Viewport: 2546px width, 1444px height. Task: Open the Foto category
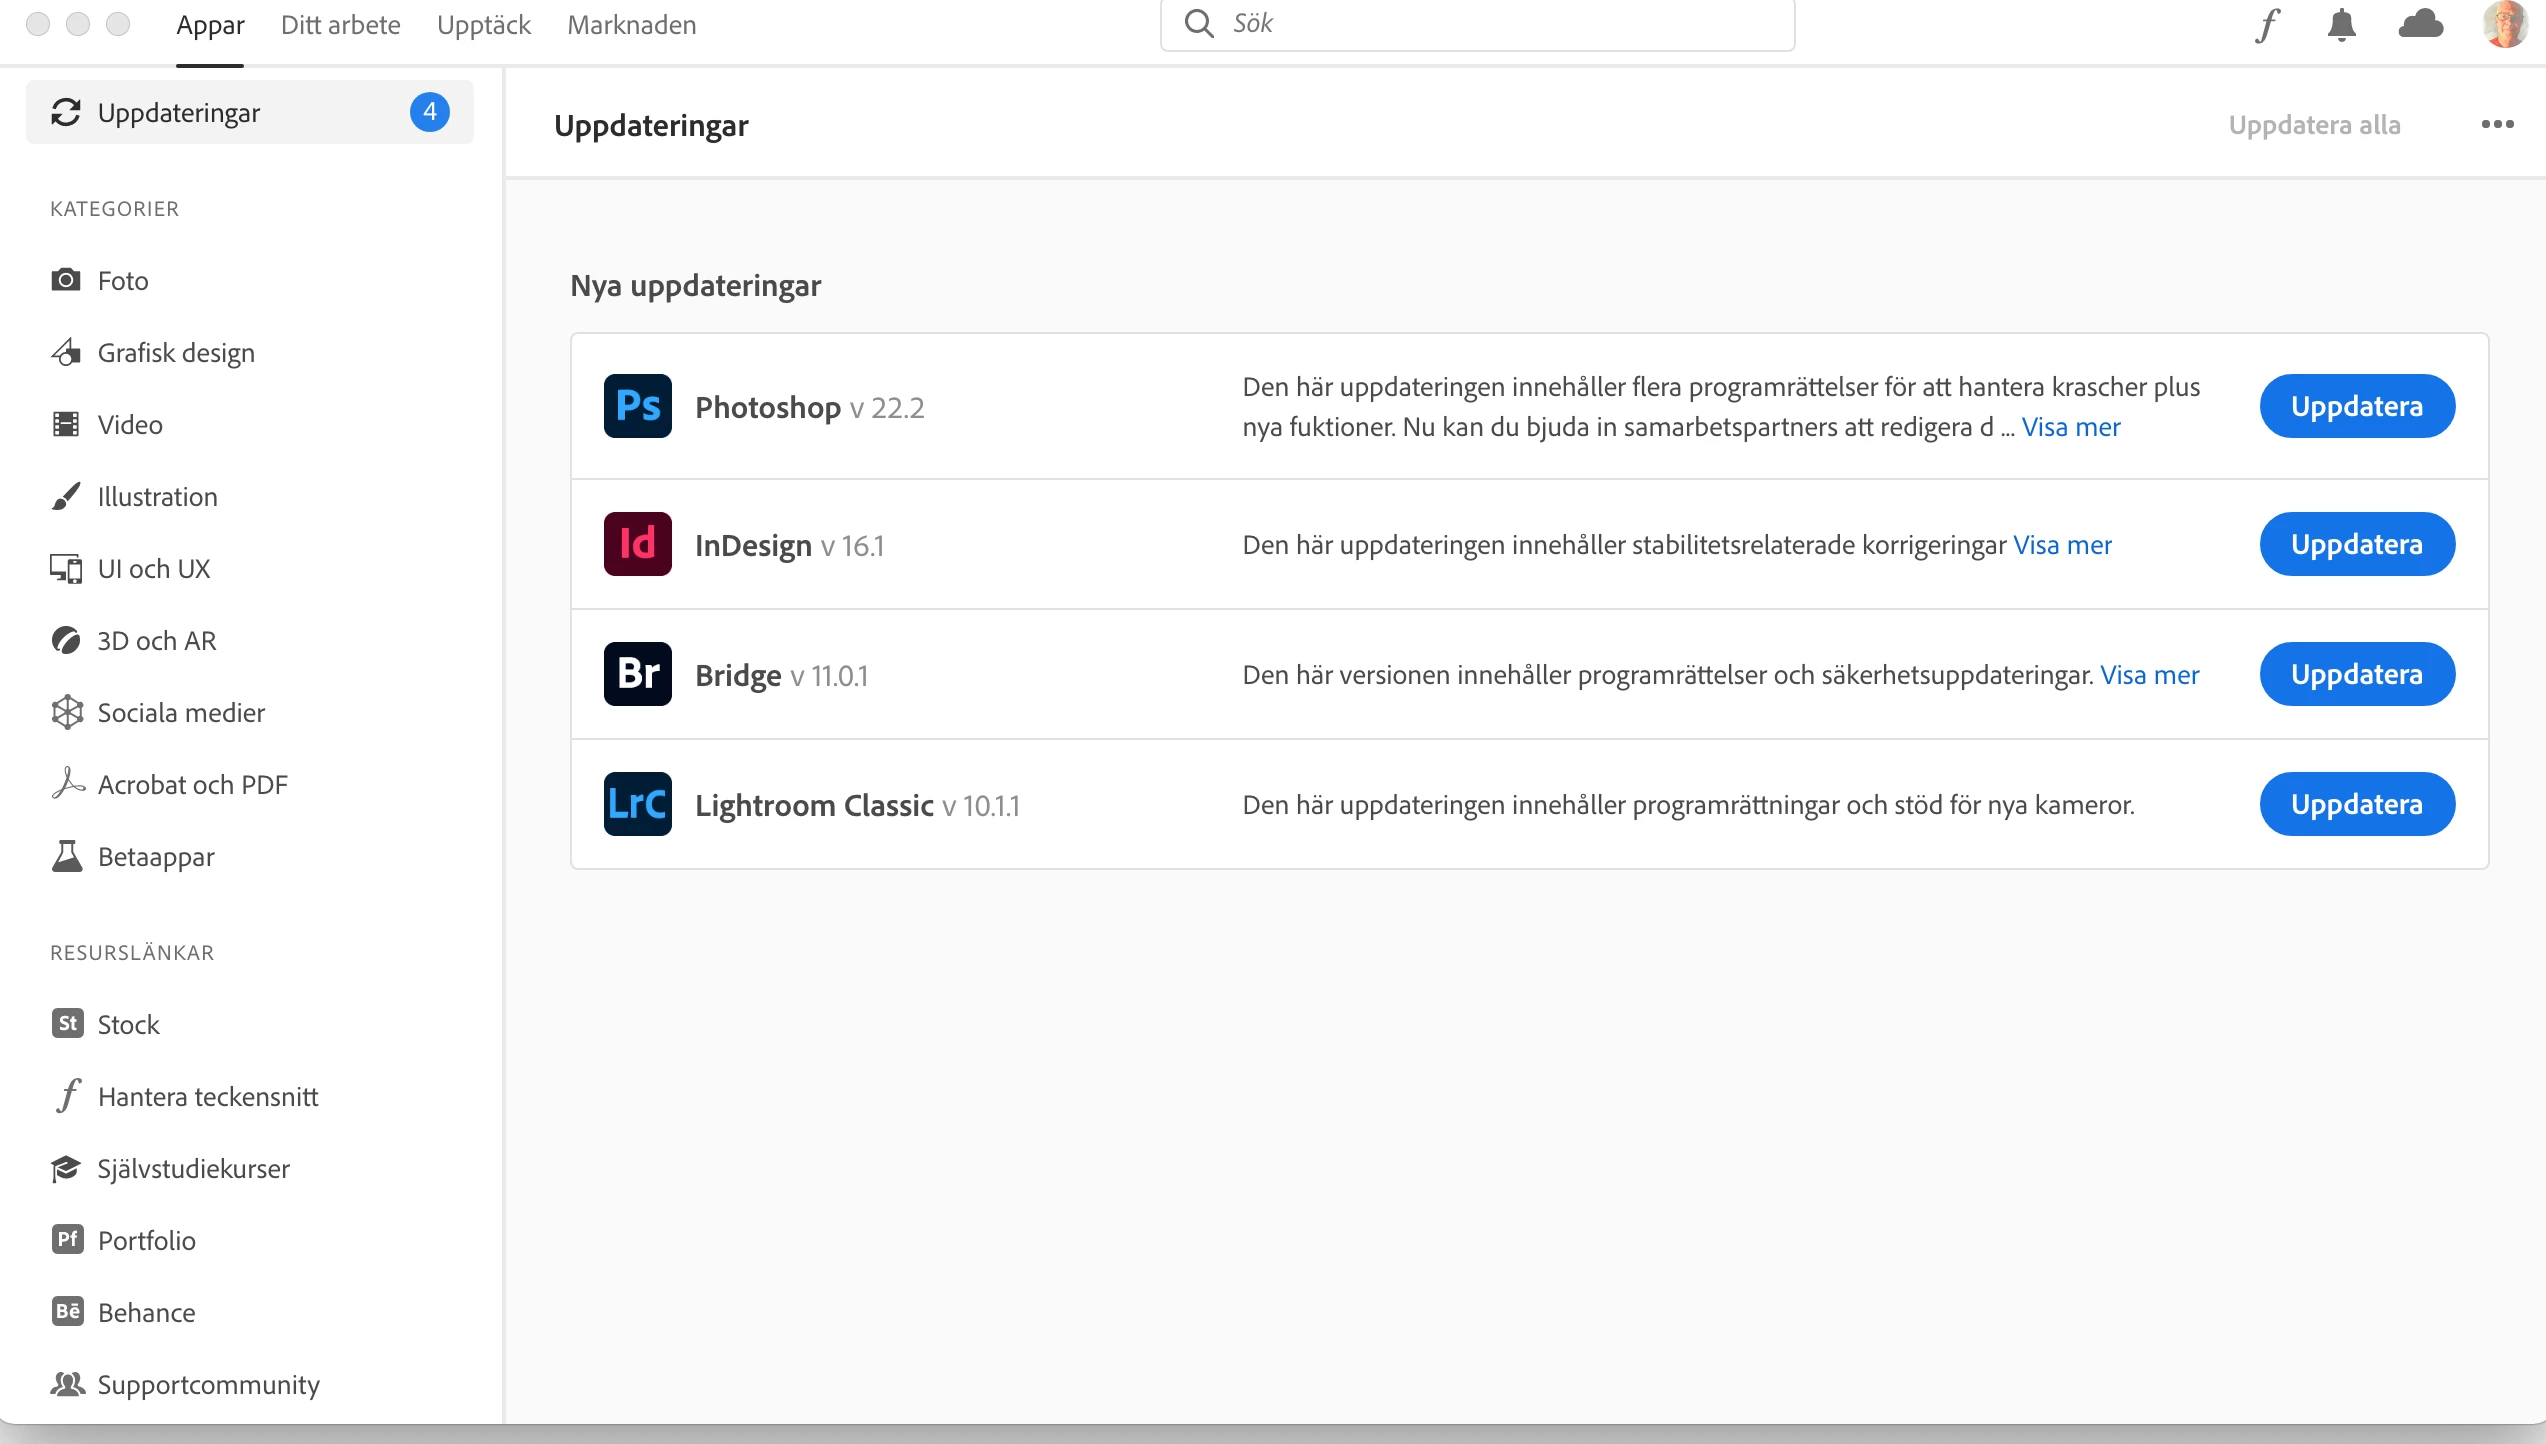(122, 281)
